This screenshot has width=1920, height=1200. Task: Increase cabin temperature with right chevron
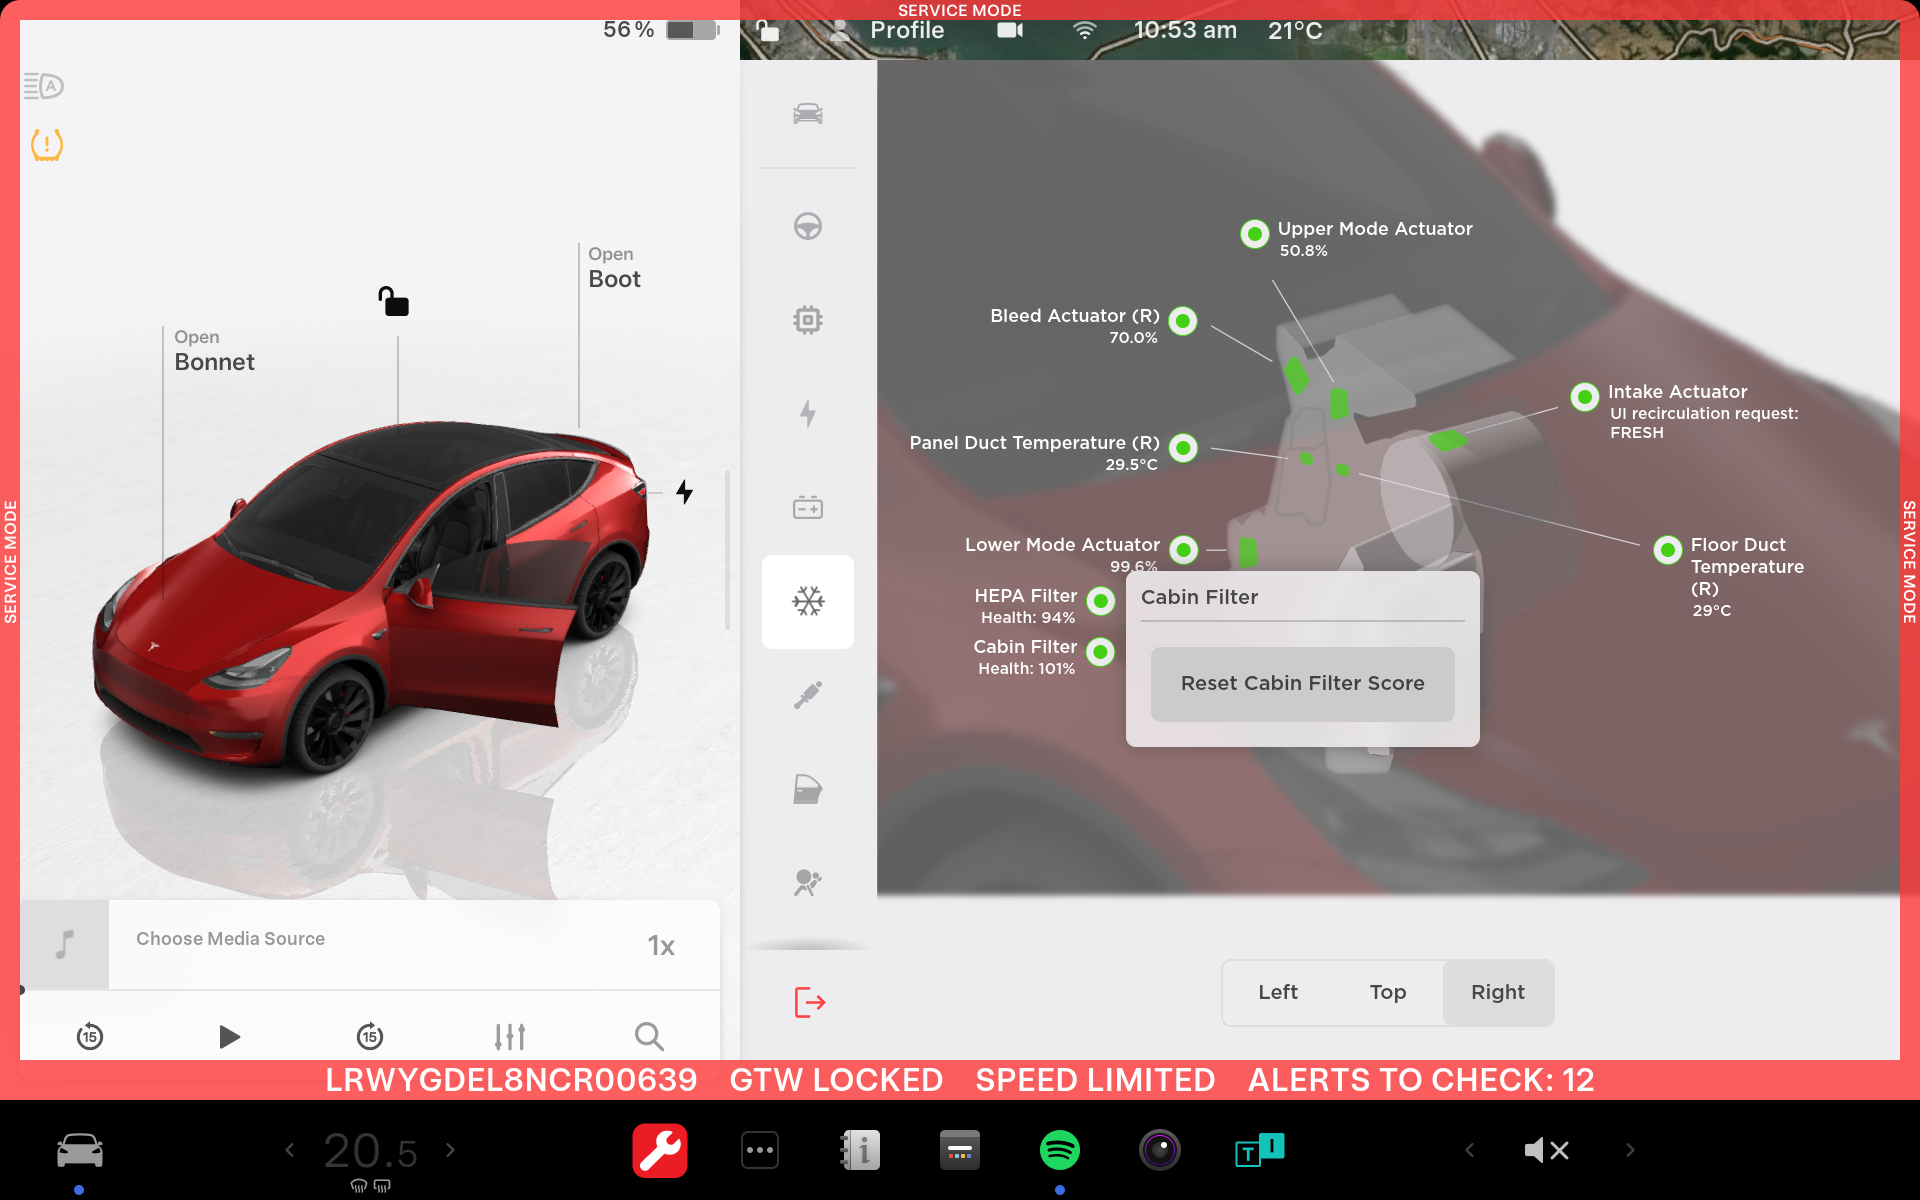(x=451, y=1150)
